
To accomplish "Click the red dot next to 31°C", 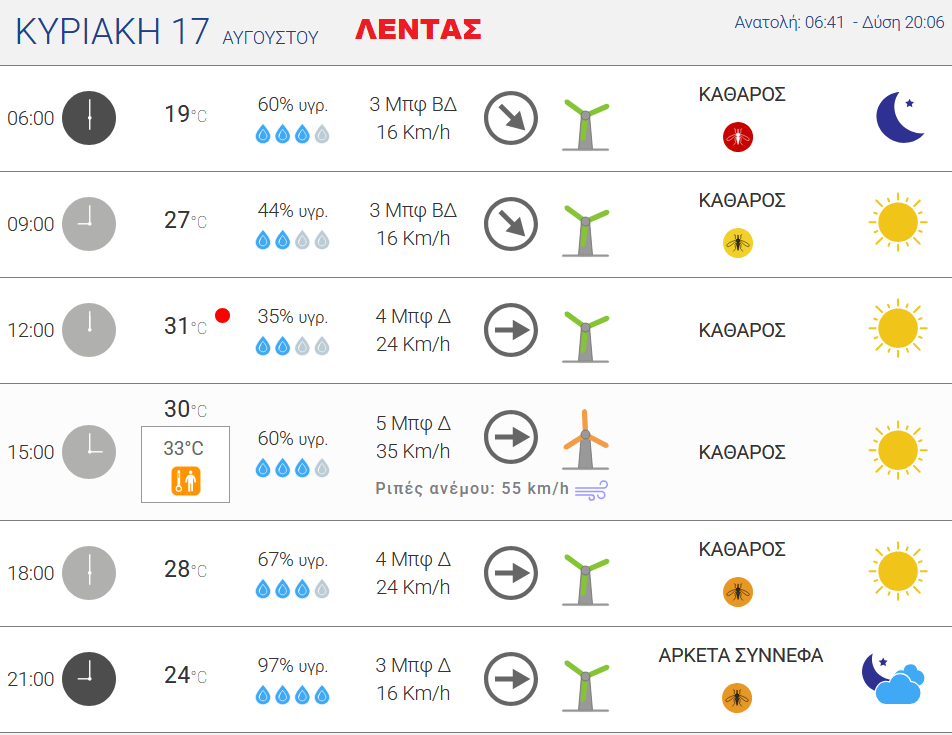I will click(x=222, y=316).
